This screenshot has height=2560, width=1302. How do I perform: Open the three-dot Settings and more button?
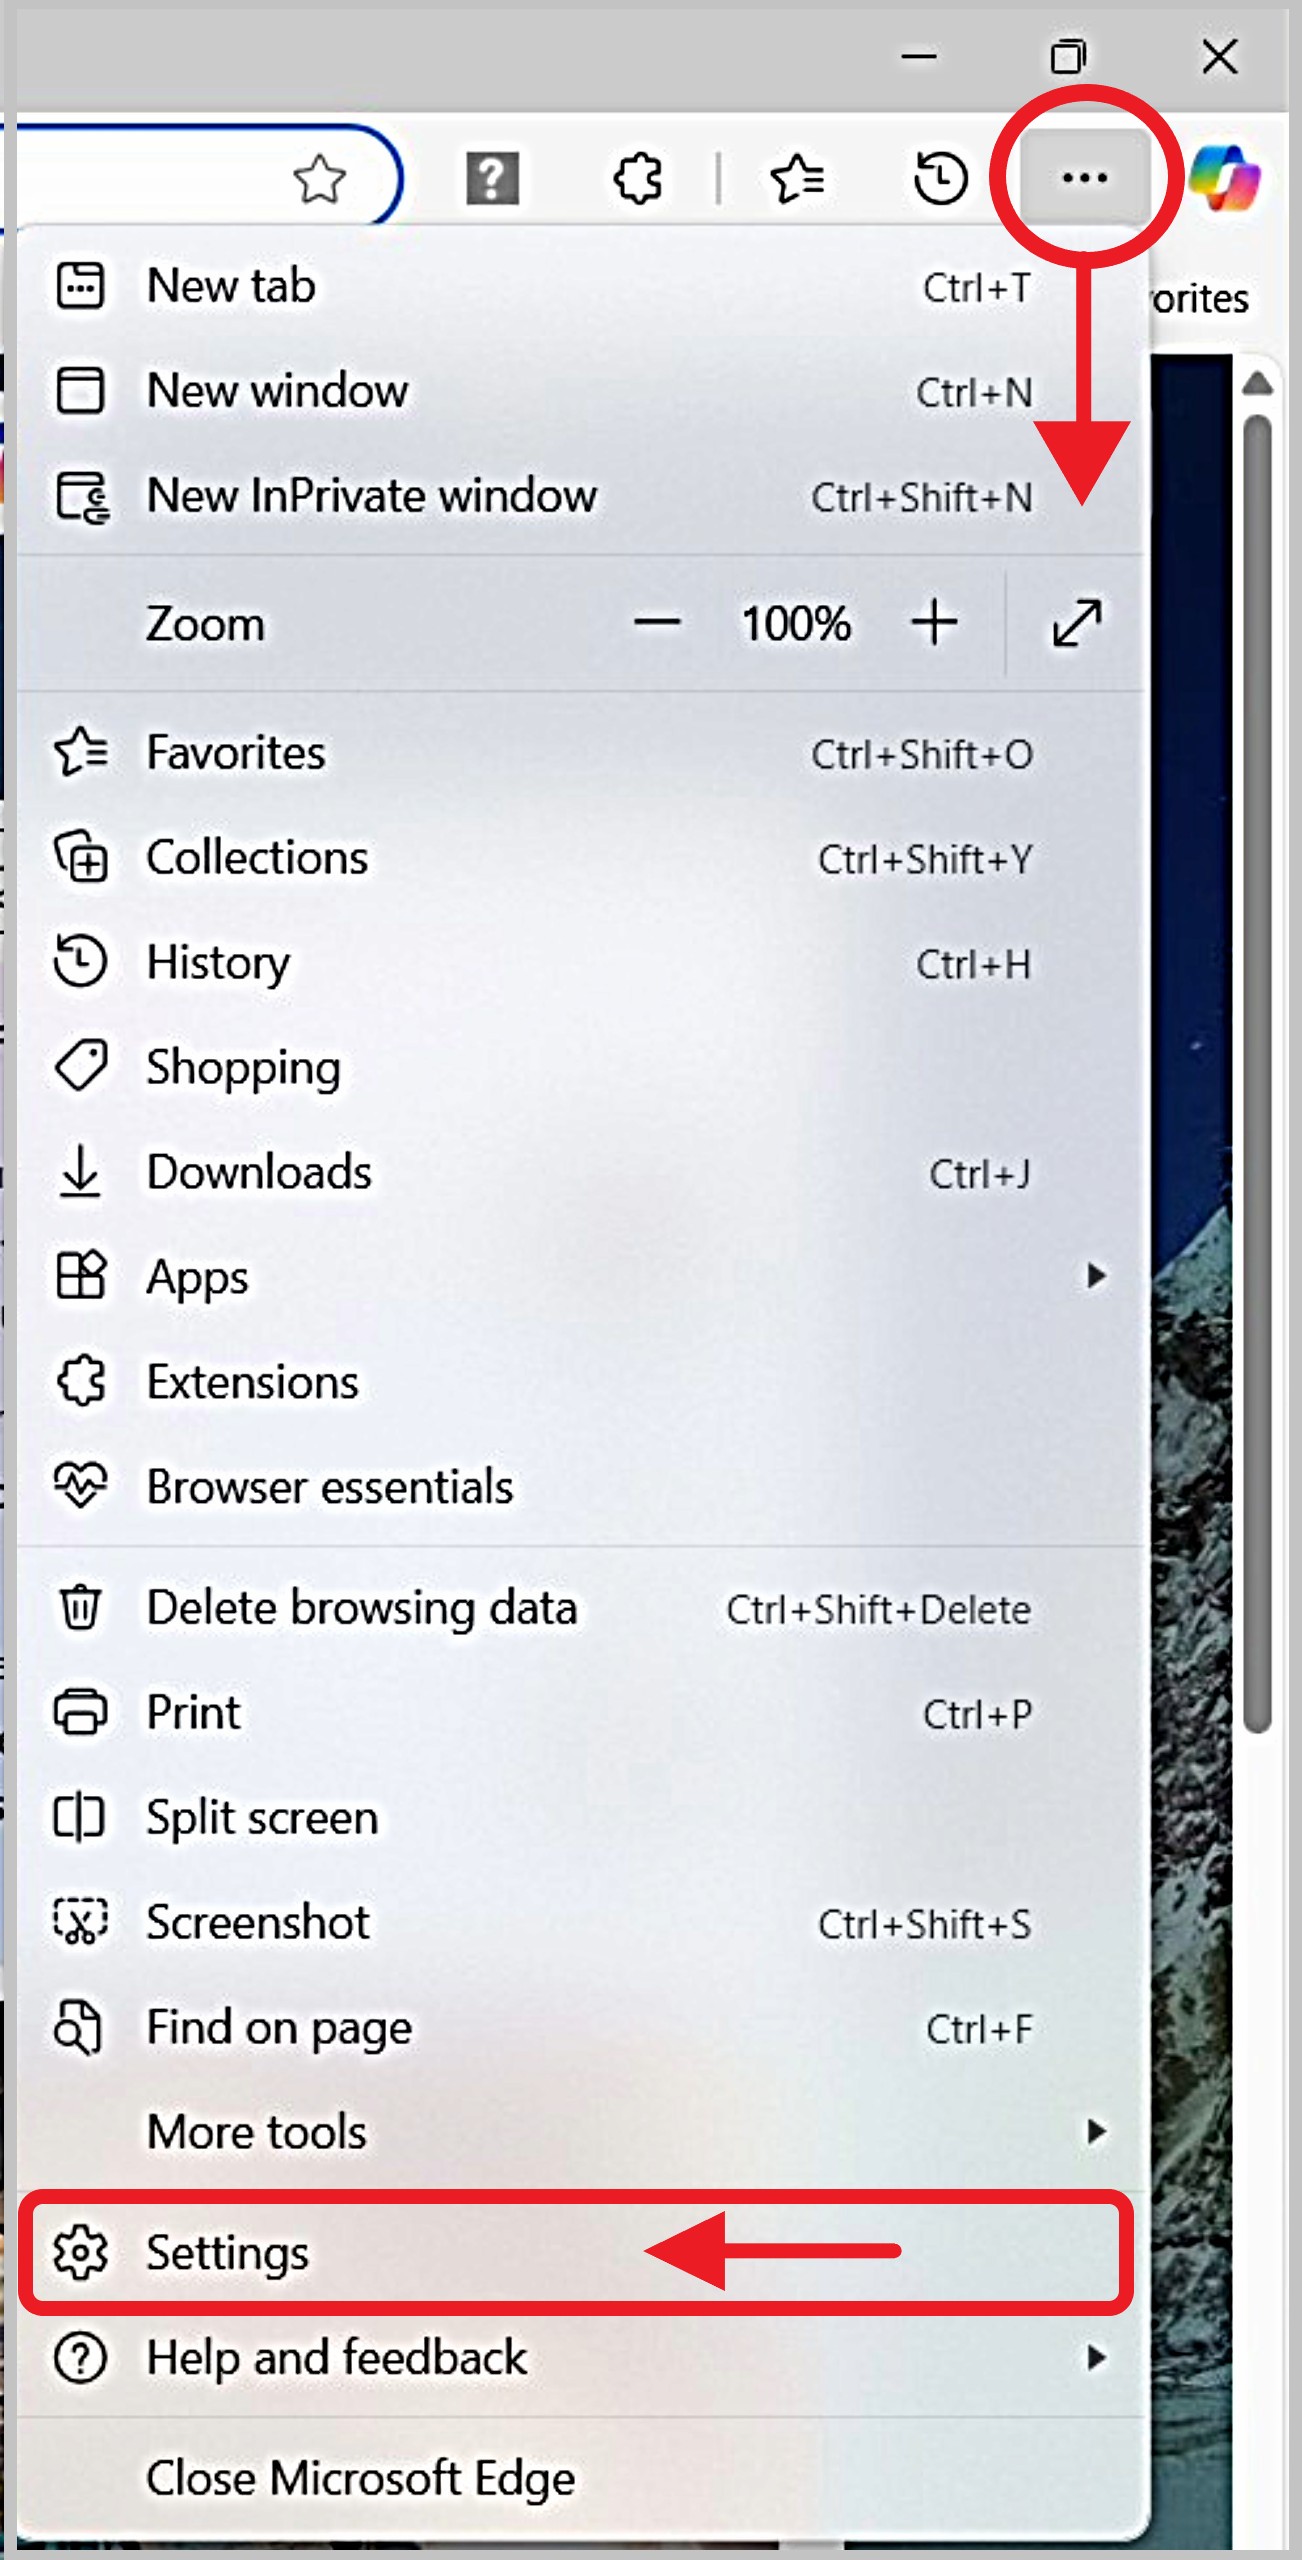(x=1085, y=178)
